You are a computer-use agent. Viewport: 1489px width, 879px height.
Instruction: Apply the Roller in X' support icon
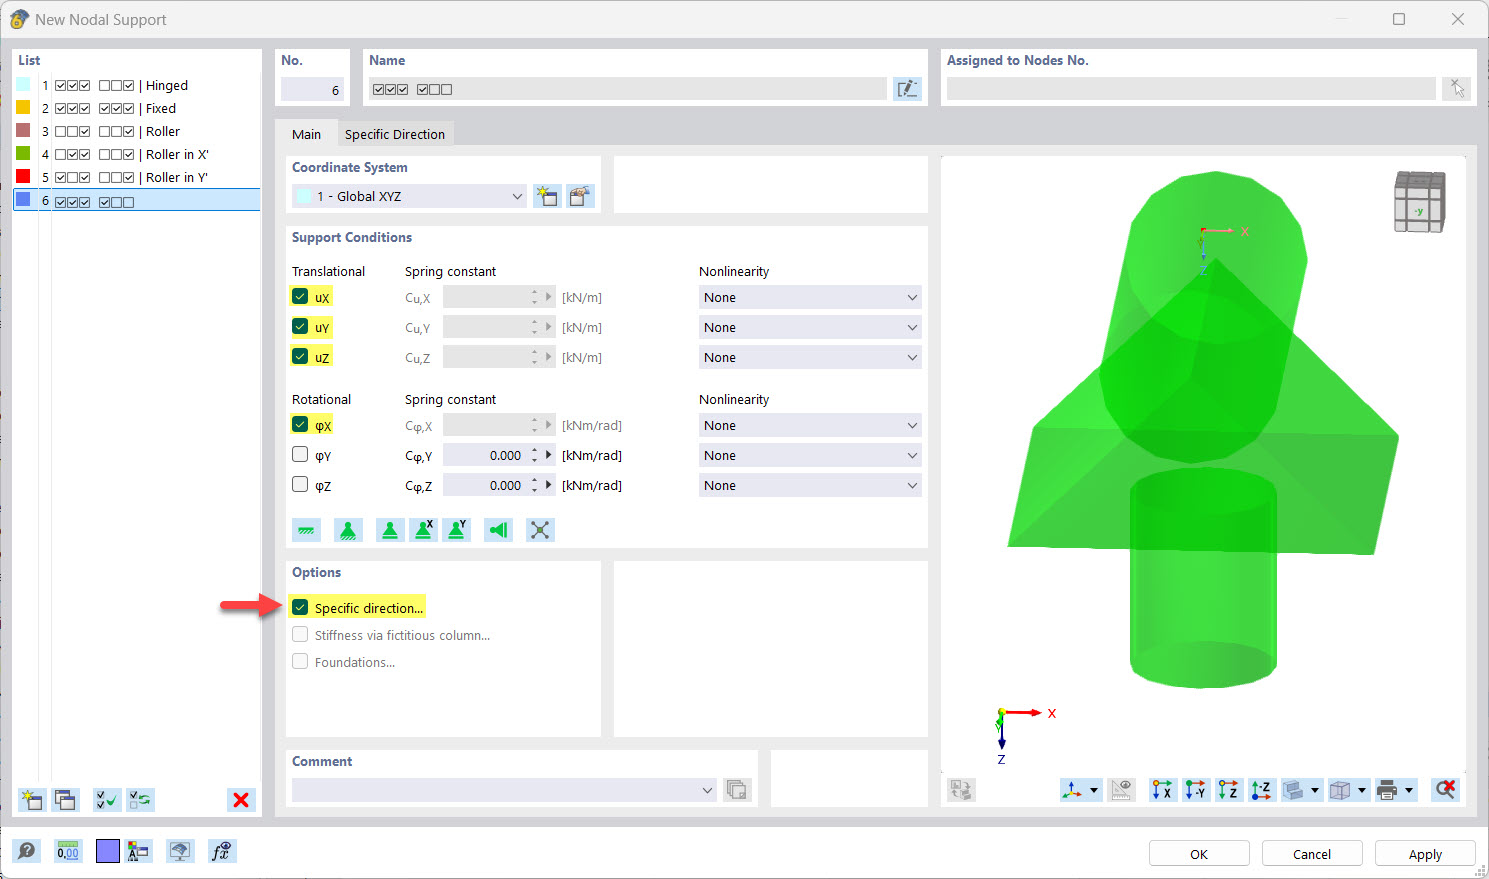tap(423, 529)
